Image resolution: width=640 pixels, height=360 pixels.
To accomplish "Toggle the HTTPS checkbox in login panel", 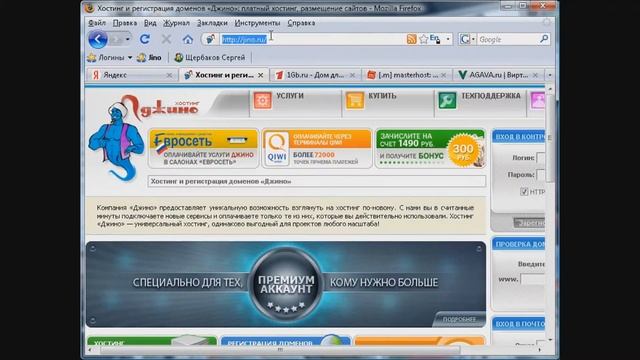I will pyautogui.click(x=524, y=192).
